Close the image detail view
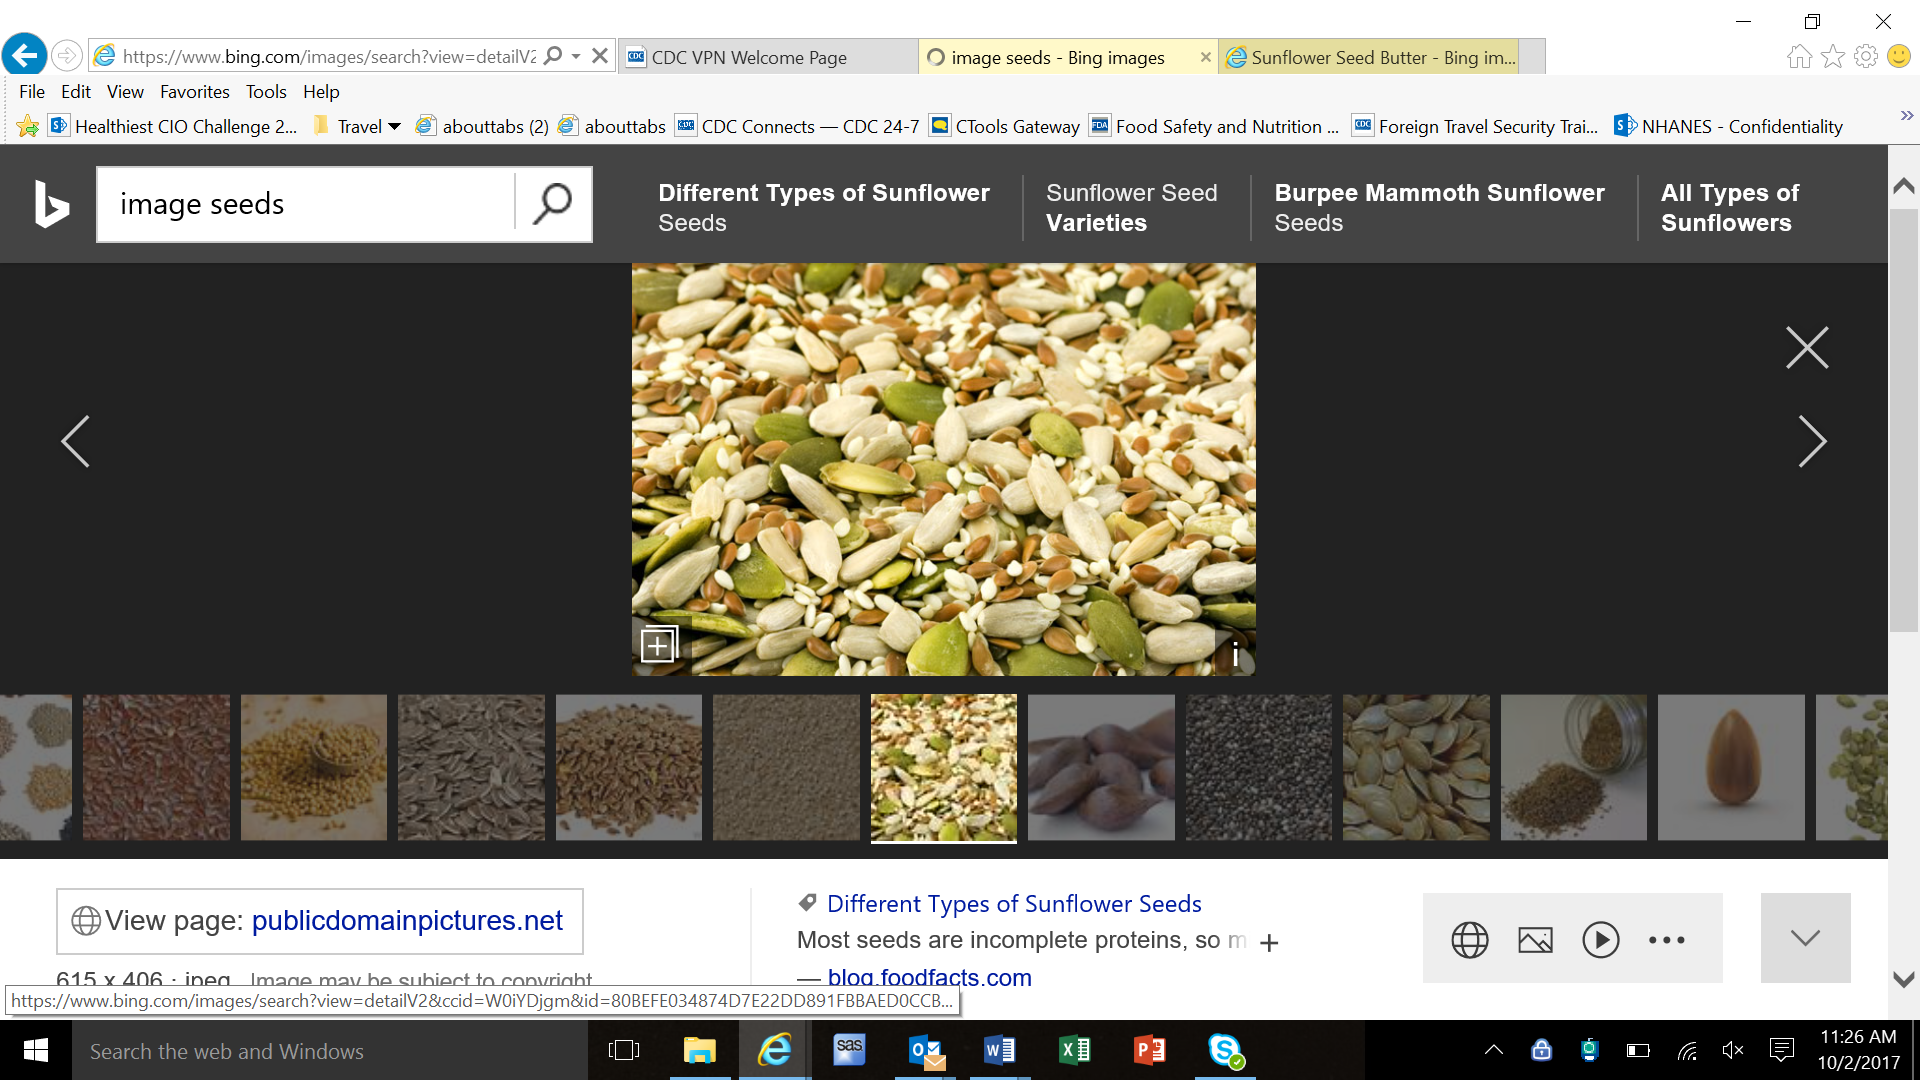Image resolution: width=1920 pixels, height=1080 pixels. click(1807, 348)
